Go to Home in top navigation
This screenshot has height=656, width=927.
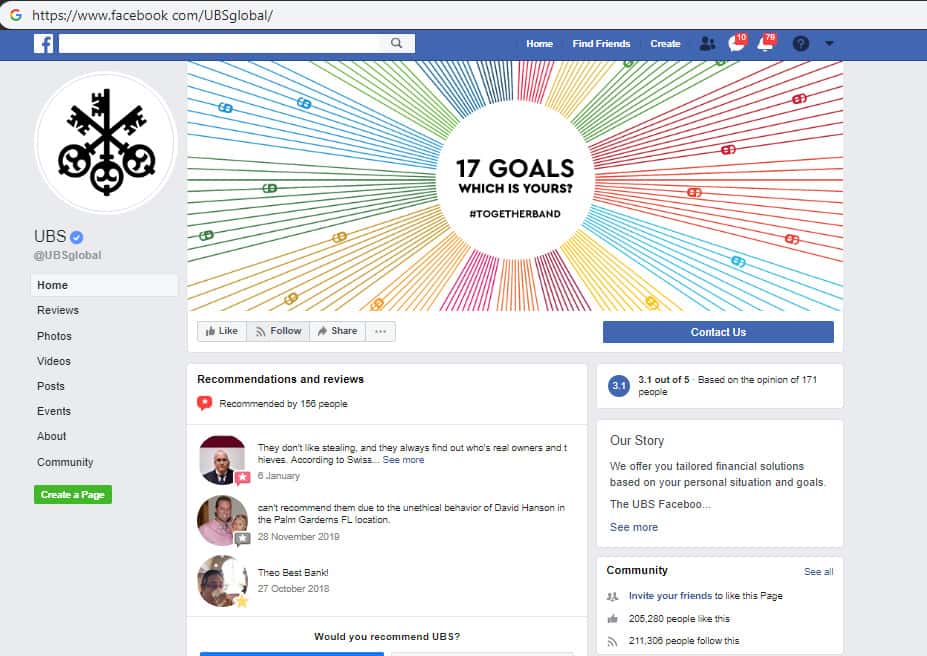tap(539, 44)
